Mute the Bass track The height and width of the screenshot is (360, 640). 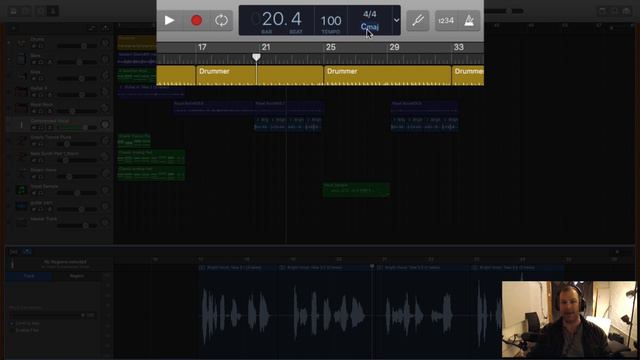pyautogui.click(x=34, y=62)
